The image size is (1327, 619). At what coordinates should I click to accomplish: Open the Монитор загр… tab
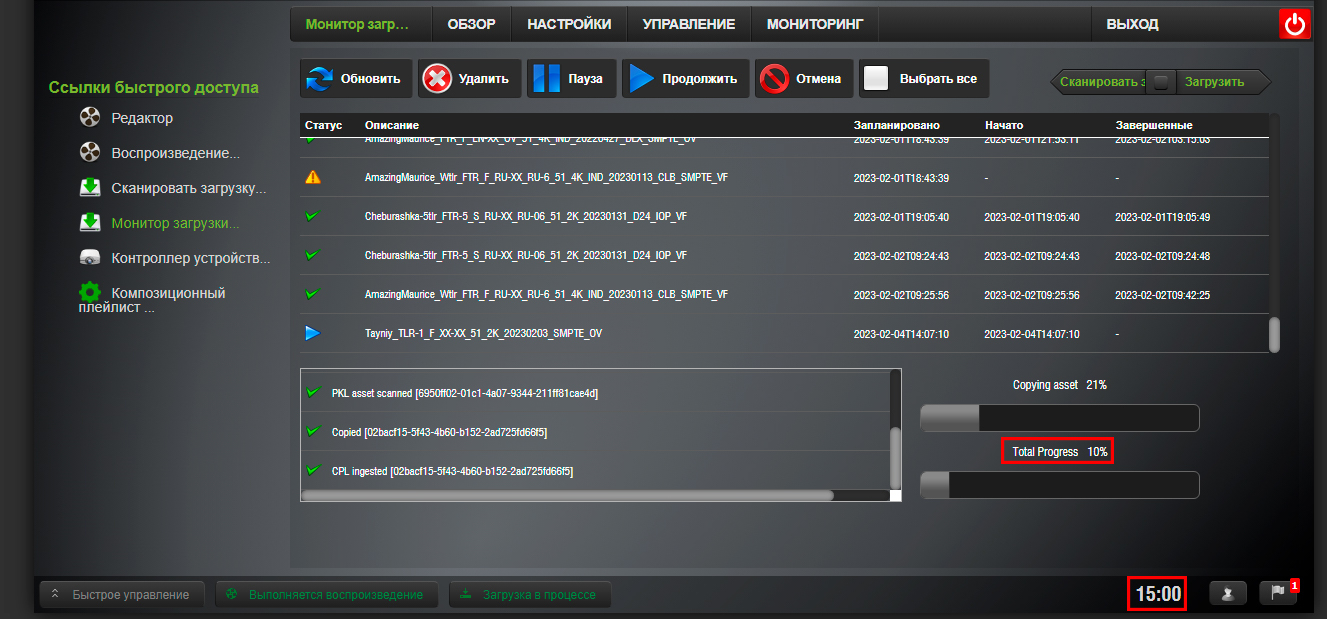[361, 24]
